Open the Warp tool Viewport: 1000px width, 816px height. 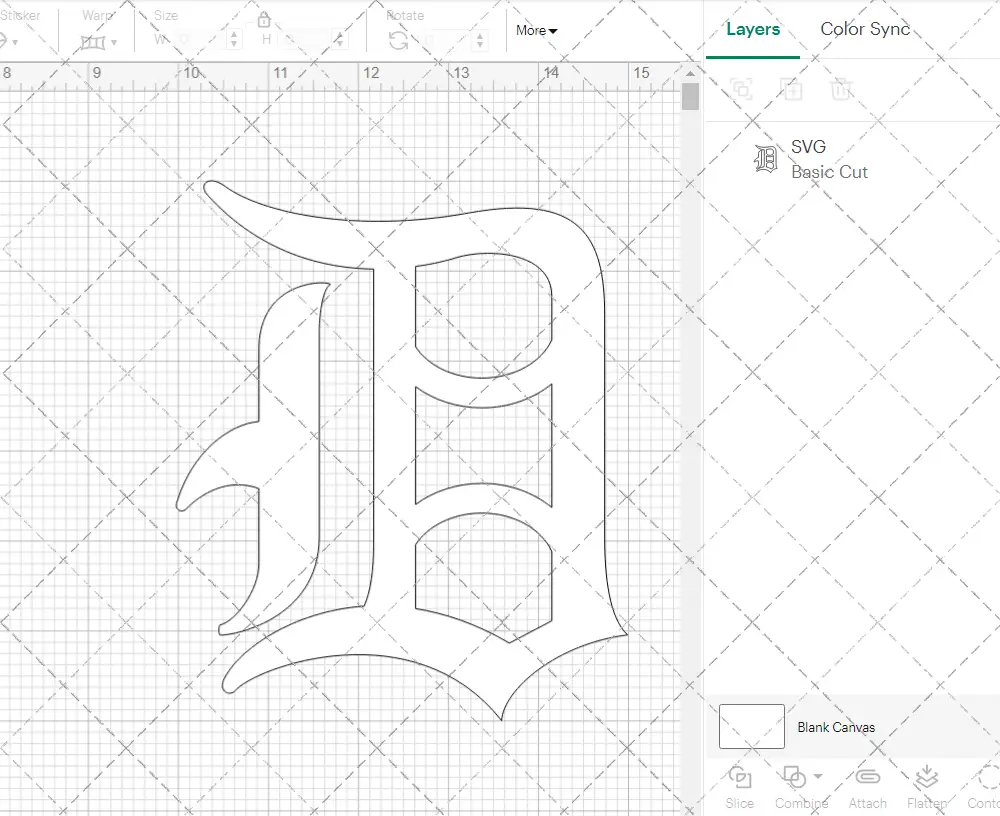[92, 42]
